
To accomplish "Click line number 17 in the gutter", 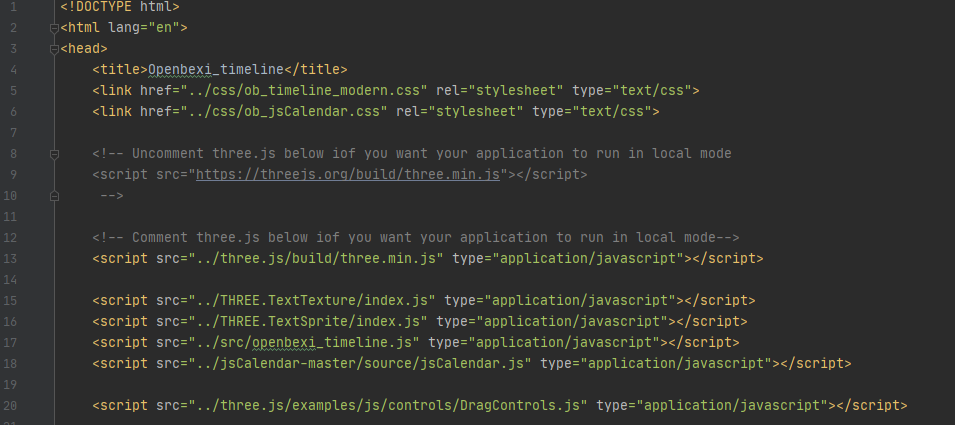I will point(10,342).
